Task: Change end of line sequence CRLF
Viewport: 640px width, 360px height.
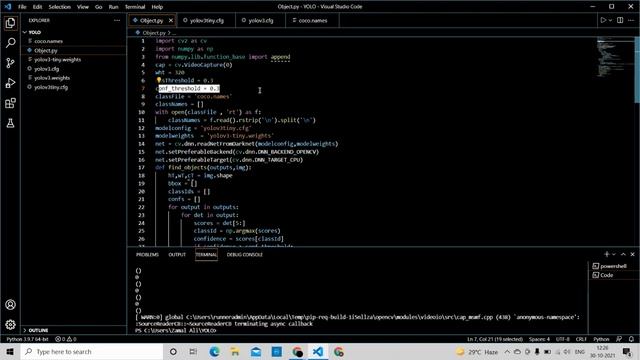Action: [581, 339]
